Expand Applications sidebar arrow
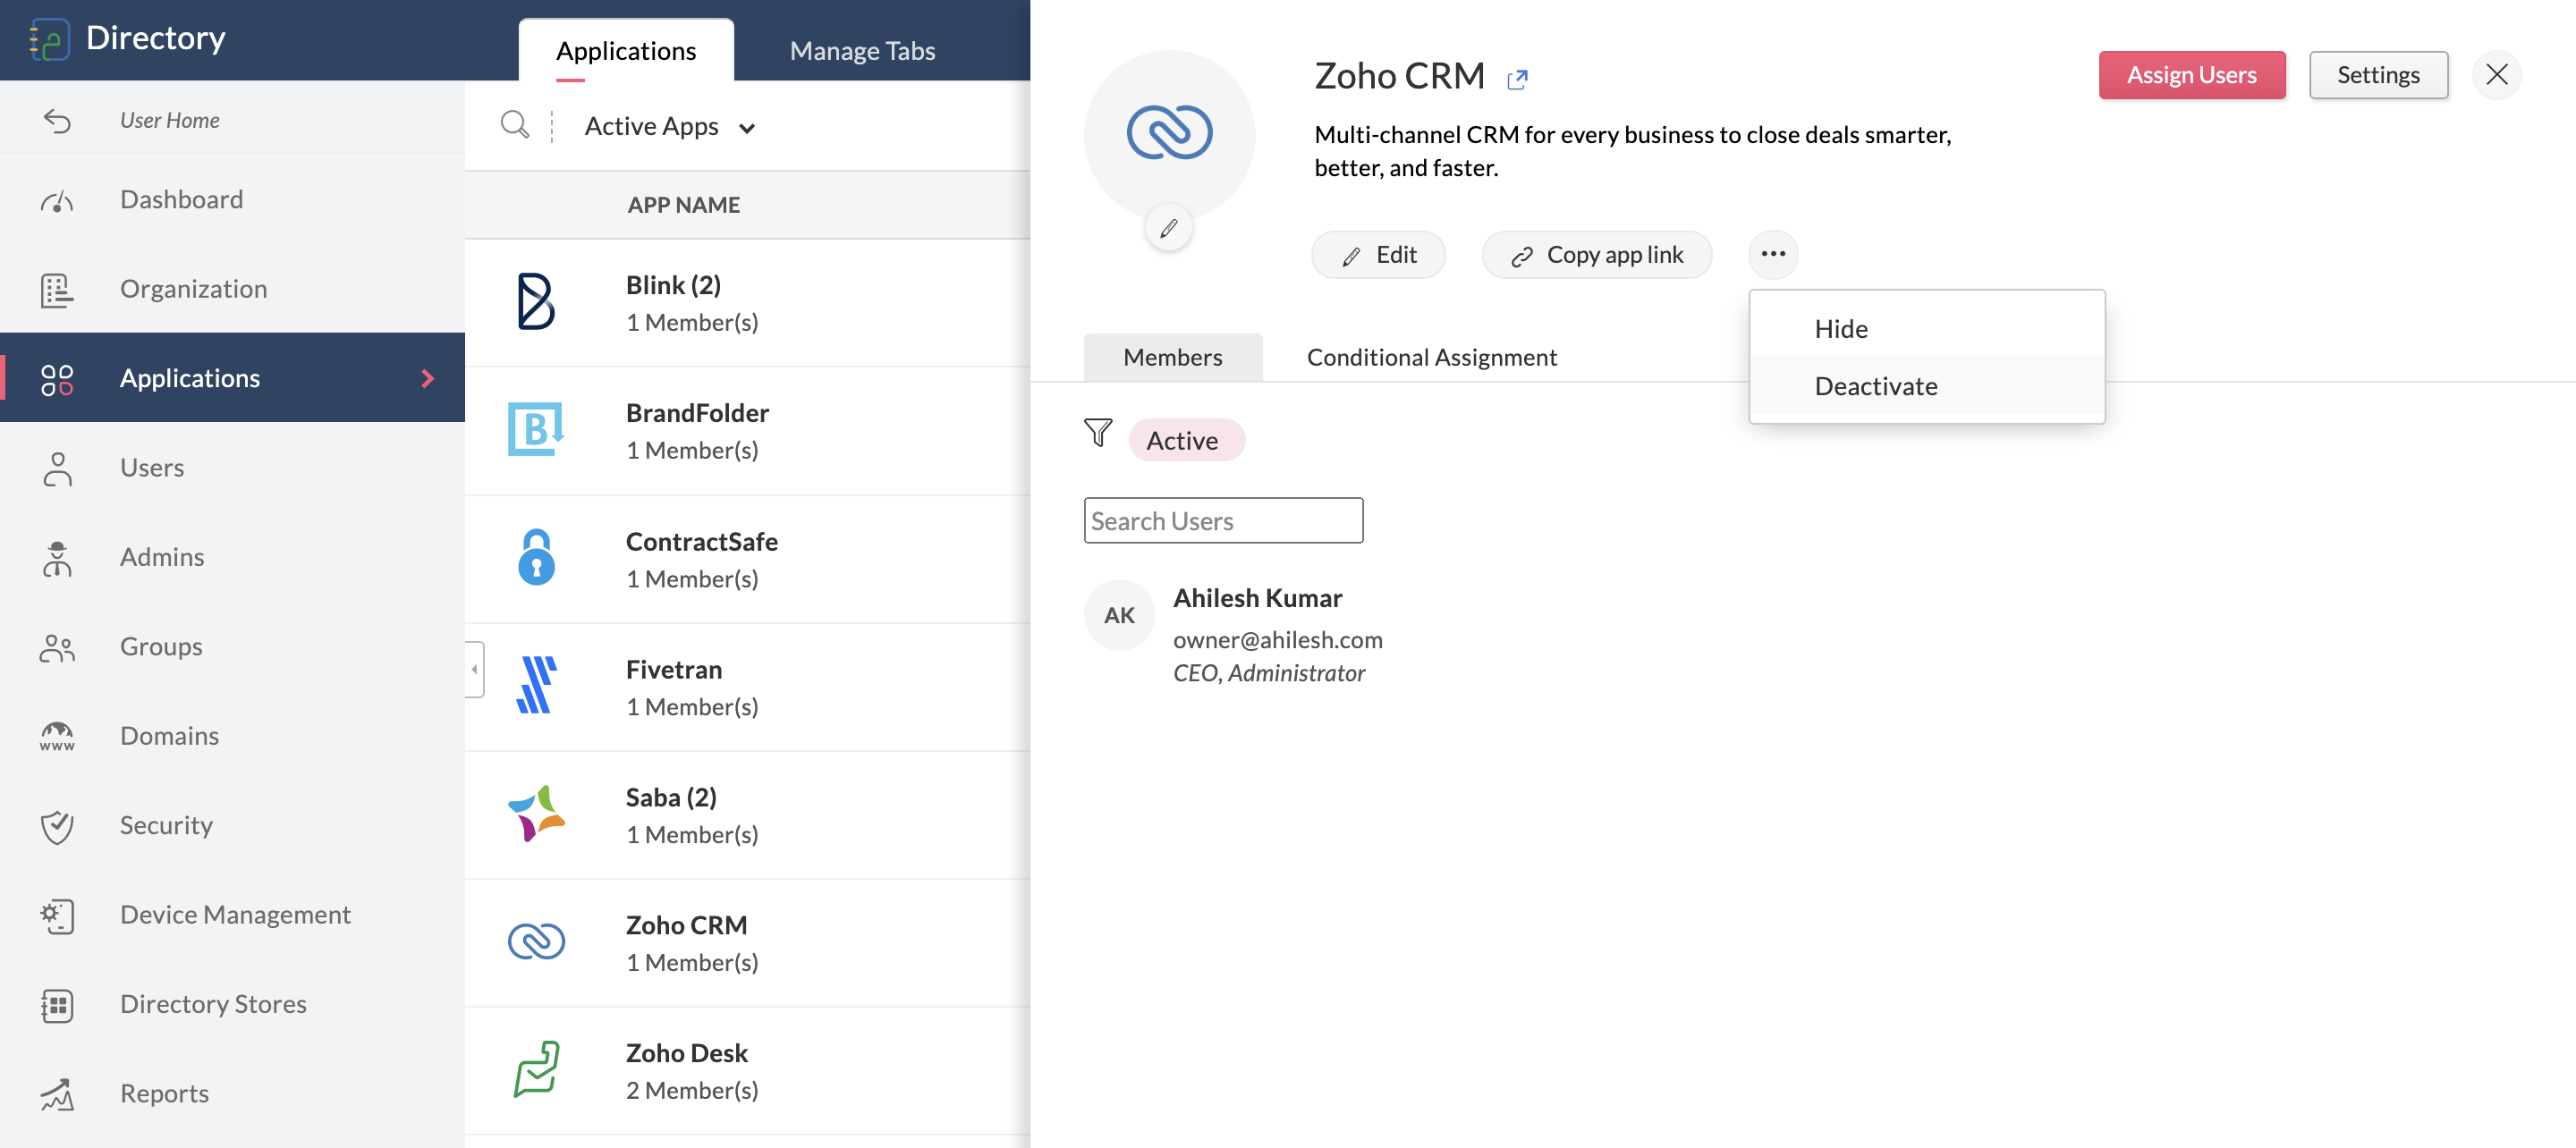Screen dimensions: 2576x1148 [428, 378]
